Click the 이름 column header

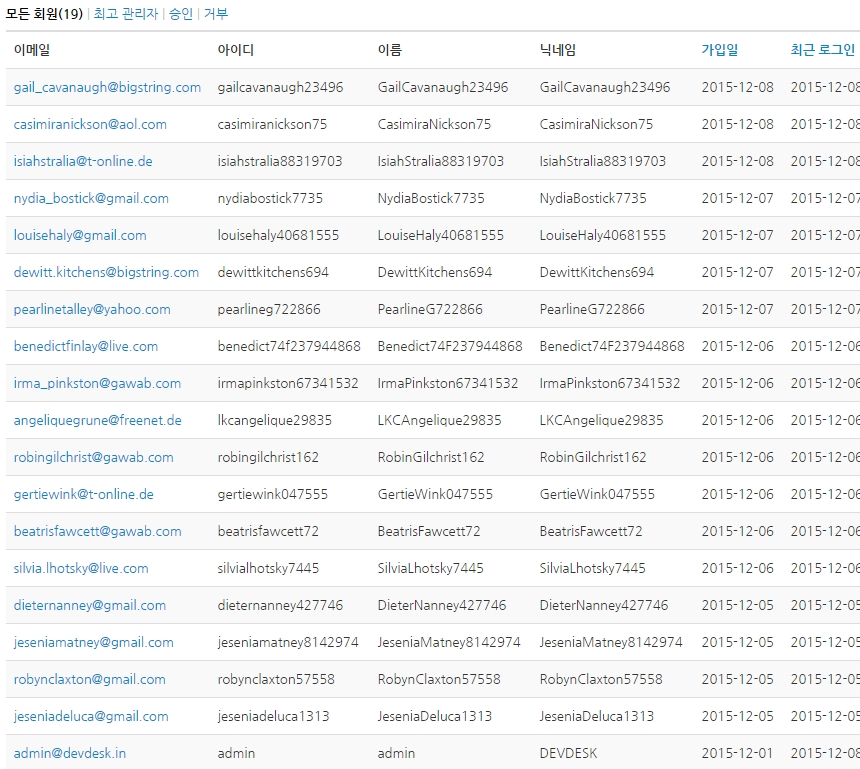[x=389, y=50]
